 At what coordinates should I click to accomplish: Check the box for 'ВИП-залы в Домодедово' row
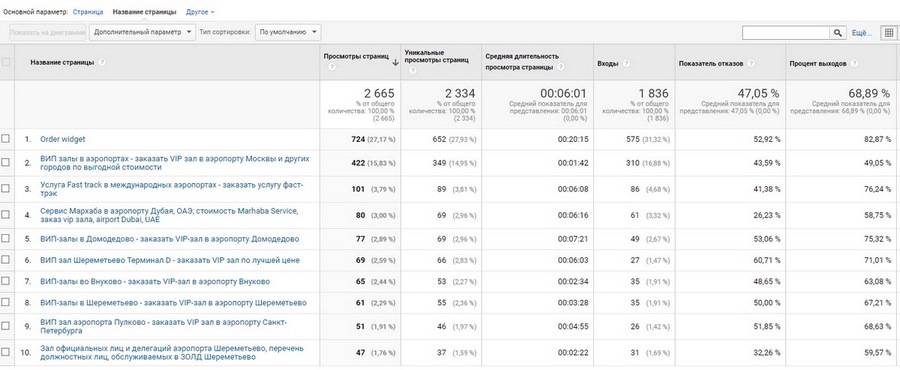click(6, 239)
